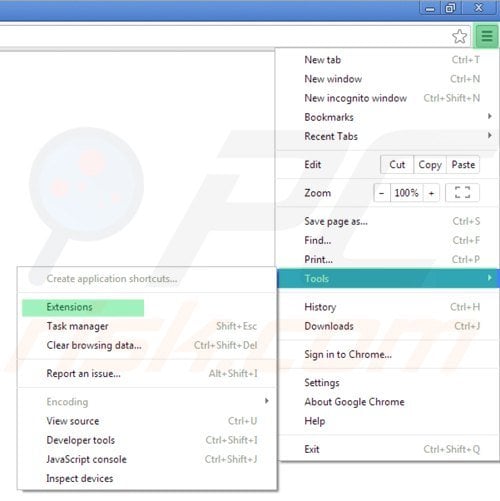
Task: Open JavaScript console
Action: pyautogui.click(x=147, y=459)
